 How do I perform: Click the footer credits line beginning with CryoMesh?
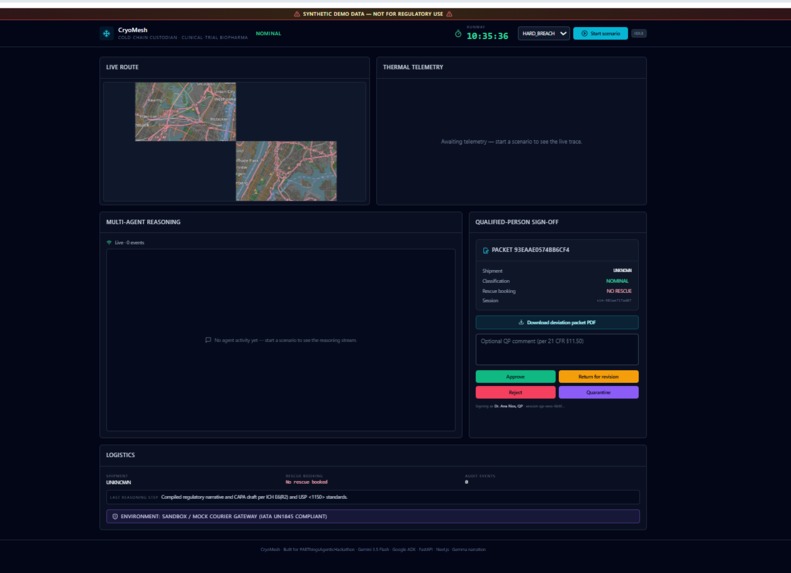tap(373, 550)
